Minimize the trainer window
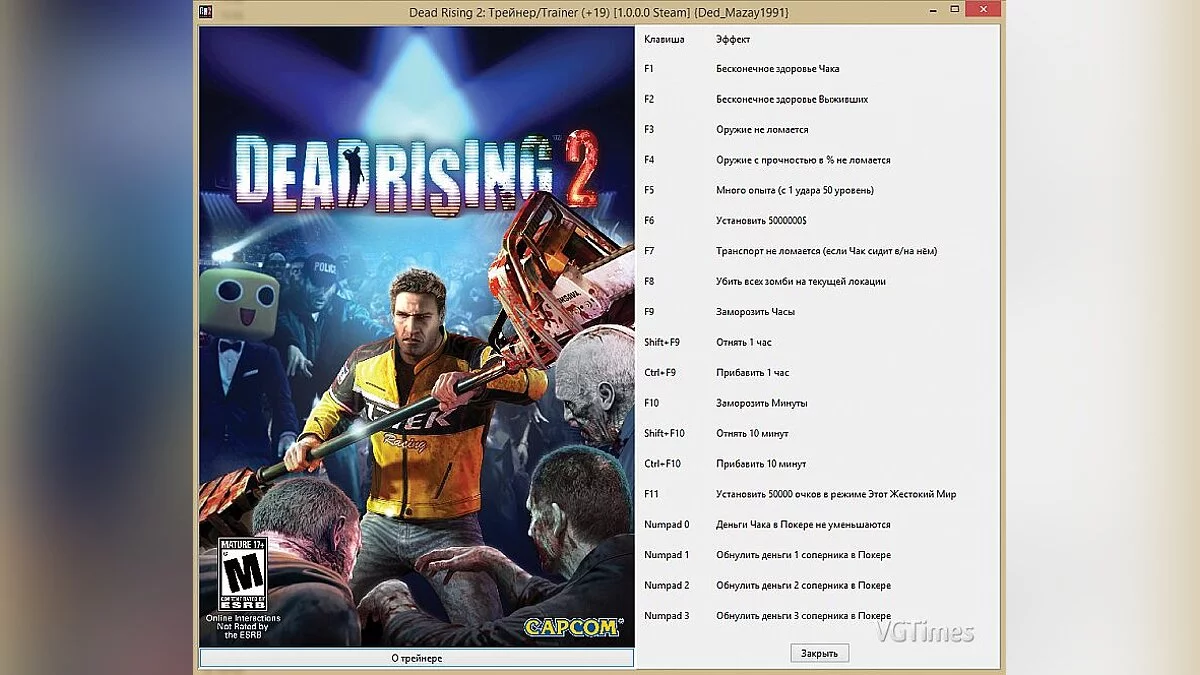Viewport: 1200px width, 675px height. pyautogui.click(x=934, y=9)
